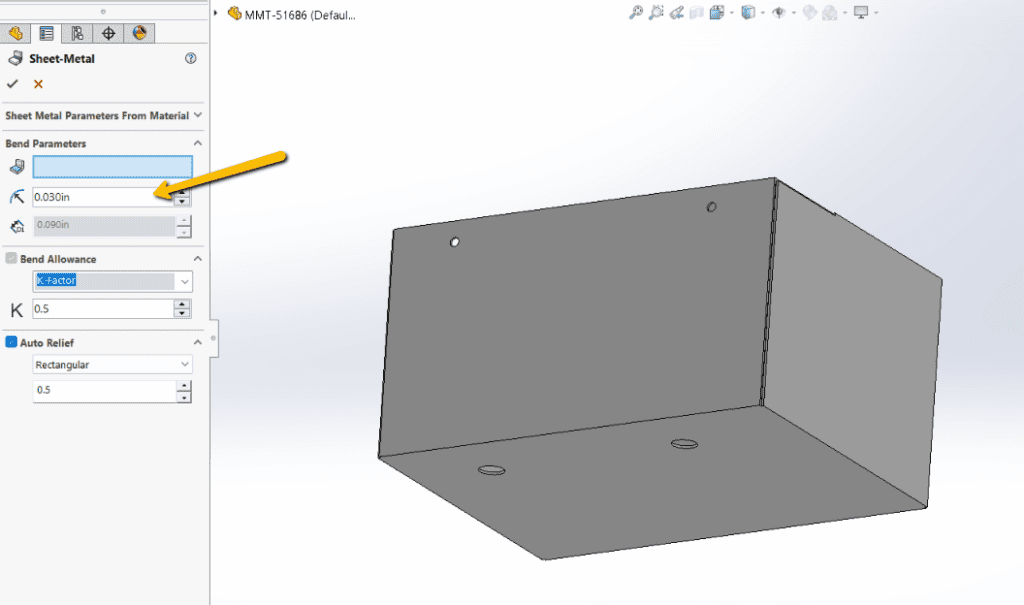Toggle the Bend Allowance checkbox
This screenshot has height=605, width=1024.
10,258
